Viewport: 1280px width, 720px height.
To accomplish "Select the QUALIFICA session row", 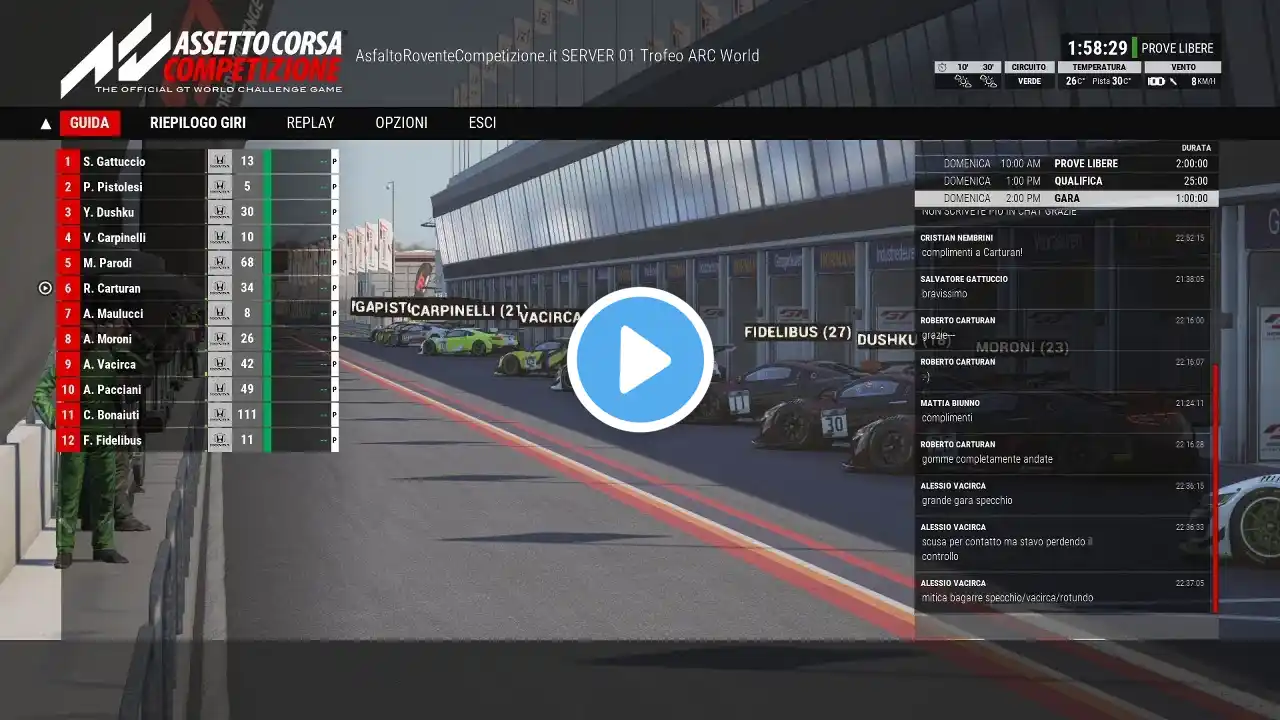I will (x=1066, y=181).
